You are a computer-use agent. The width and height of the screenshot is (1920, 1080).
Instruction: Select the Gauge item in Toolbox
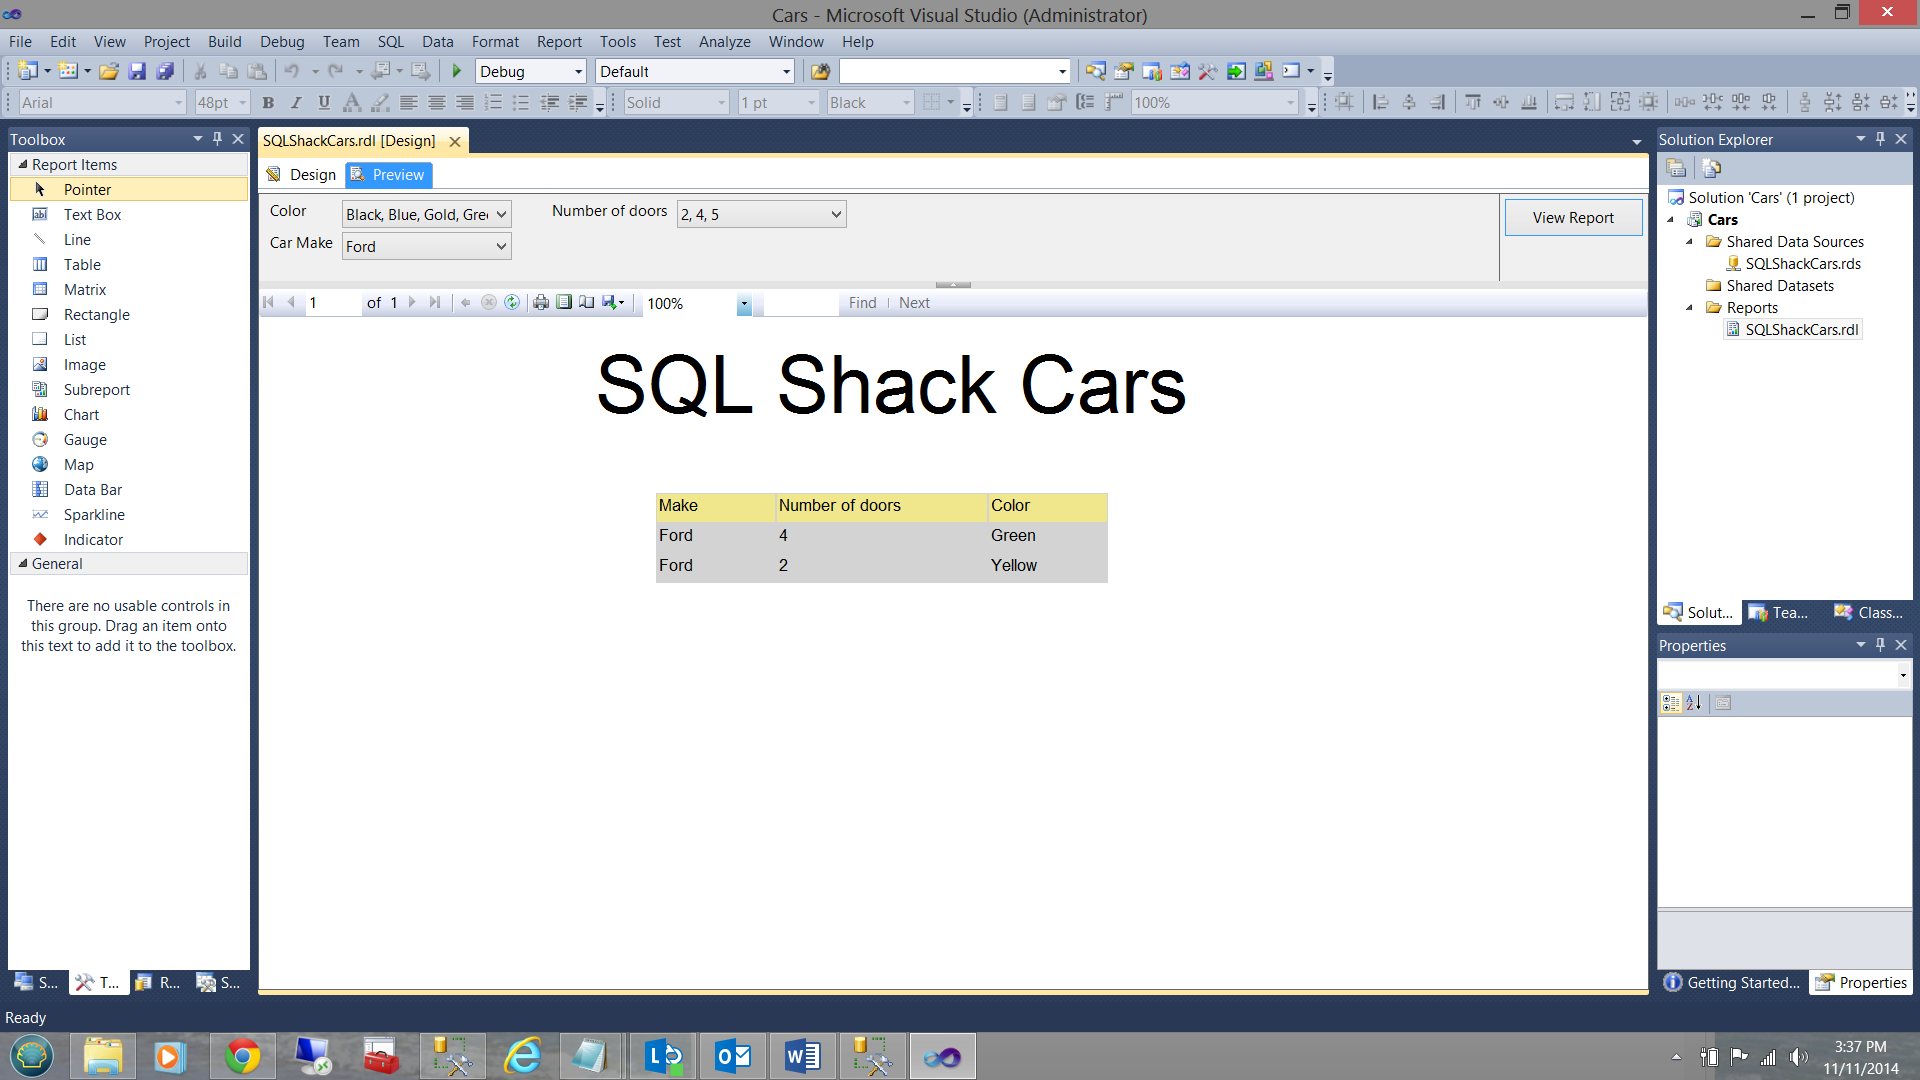(85, 440)
